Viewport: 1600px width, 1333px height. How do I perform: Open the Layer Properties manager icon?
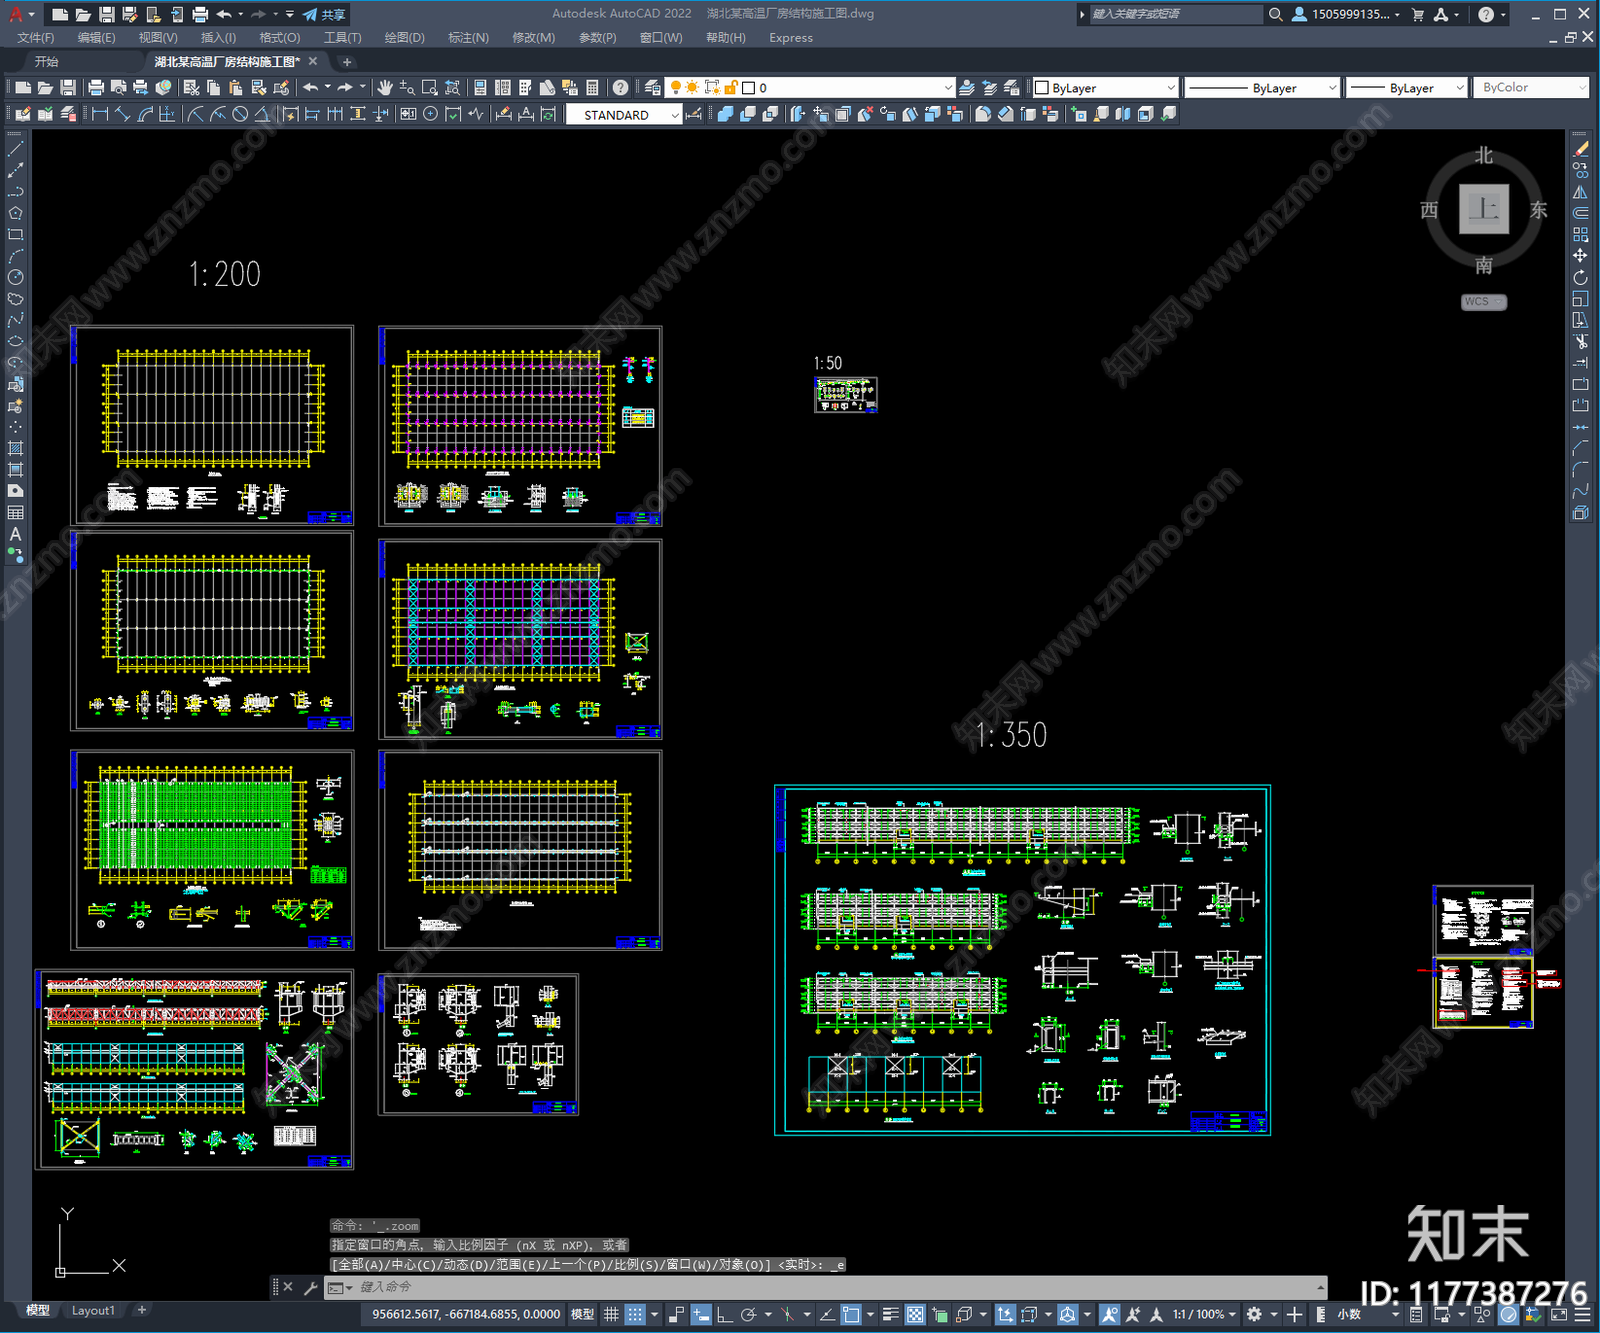pyautogui.click(x=653, y=88)
